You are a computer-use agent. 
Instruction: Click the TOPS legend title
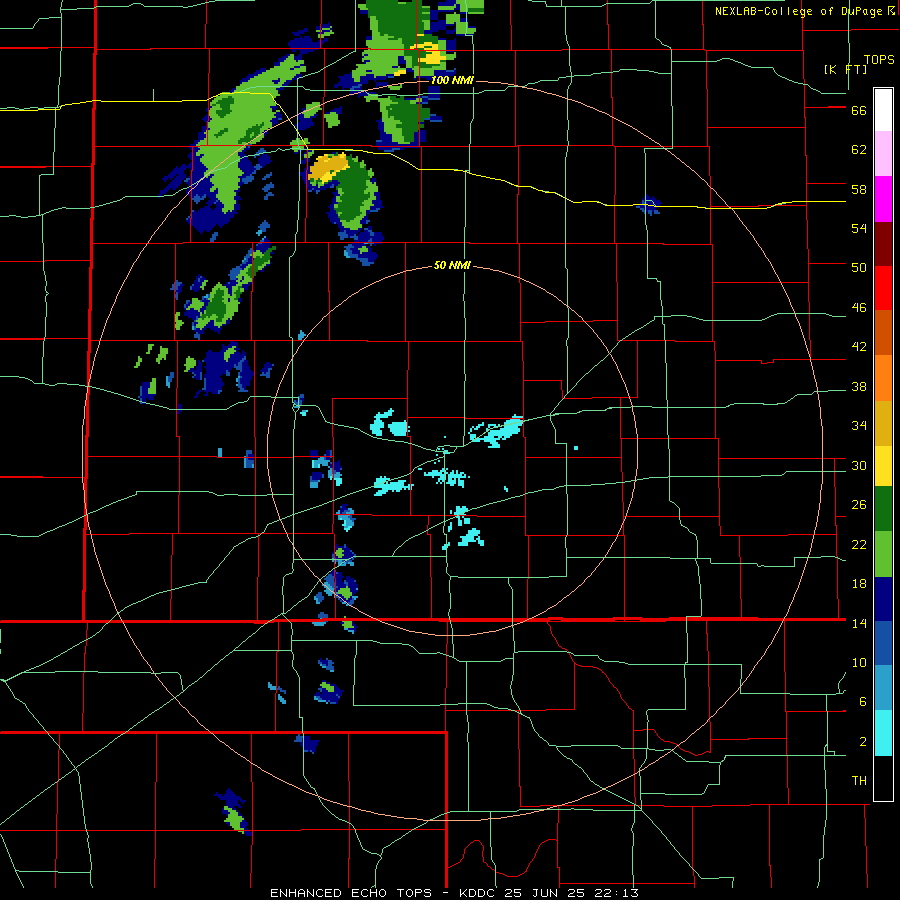(879, 60)
